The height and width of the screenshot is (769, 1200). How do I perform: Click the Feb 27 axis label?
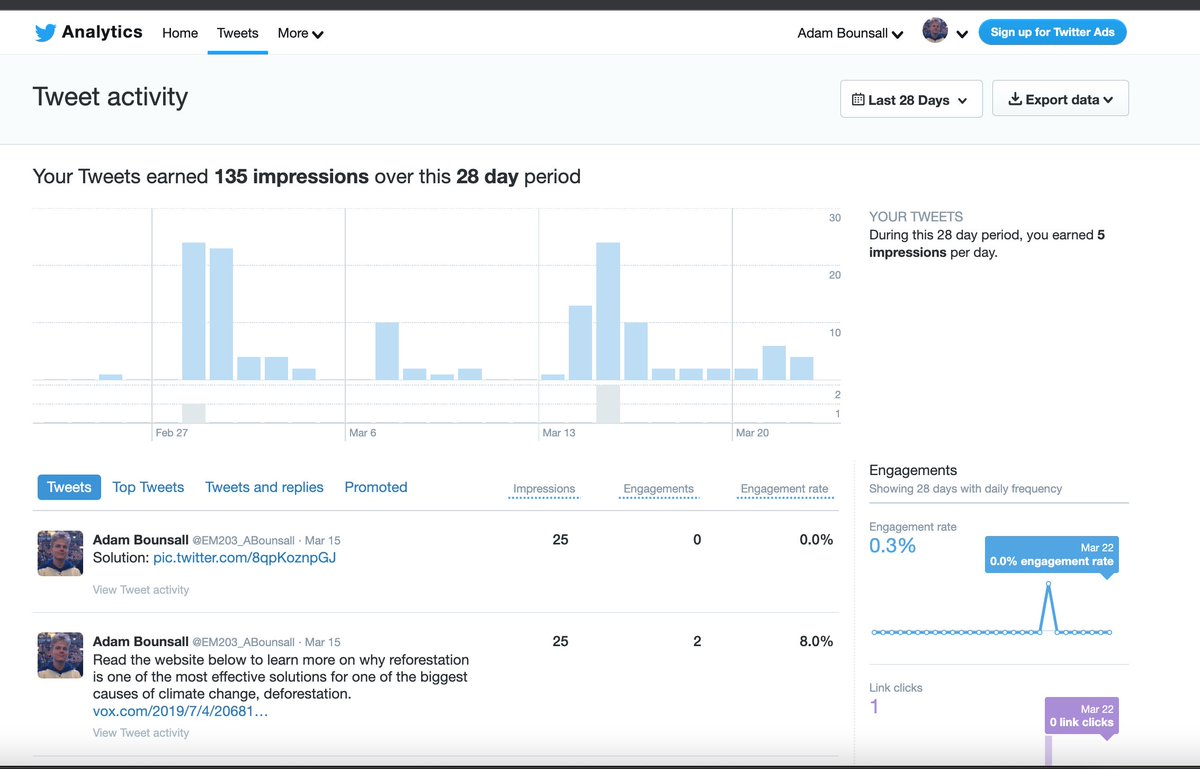click(x=172, y=433)
